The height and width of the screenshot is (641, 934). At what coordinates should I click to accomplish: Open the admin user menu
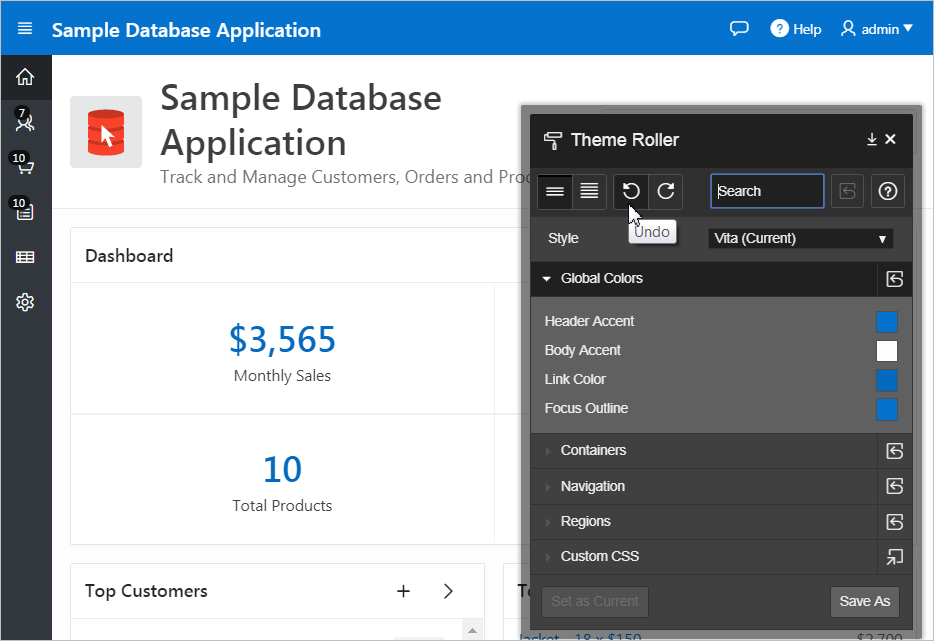[876, 29]
